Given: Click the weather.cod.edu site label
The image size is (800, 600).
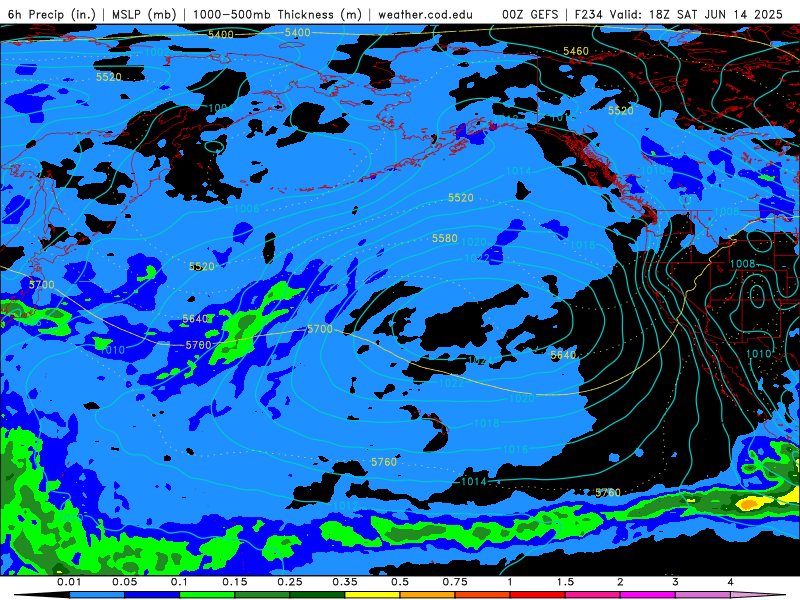Looking at the screenshot, I should [425, 14].
